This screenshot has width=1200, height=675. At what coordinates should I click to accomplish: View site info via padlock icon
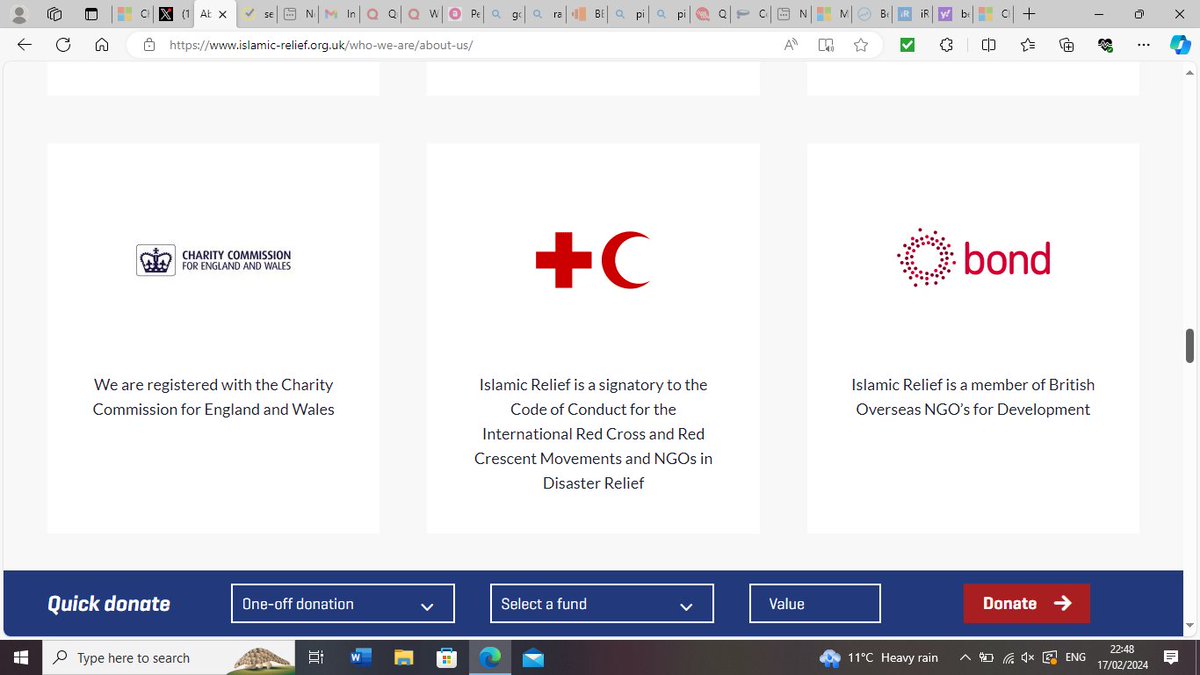150,45
